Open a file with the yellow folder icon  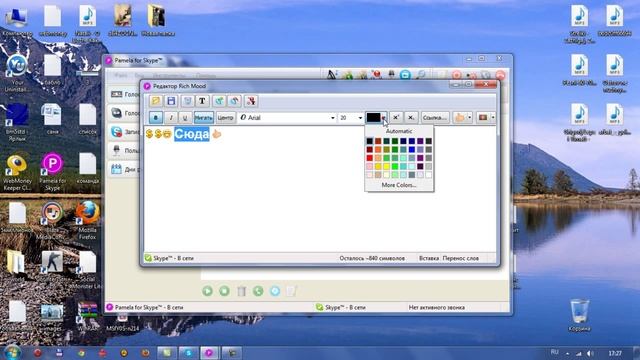[156, 101]
